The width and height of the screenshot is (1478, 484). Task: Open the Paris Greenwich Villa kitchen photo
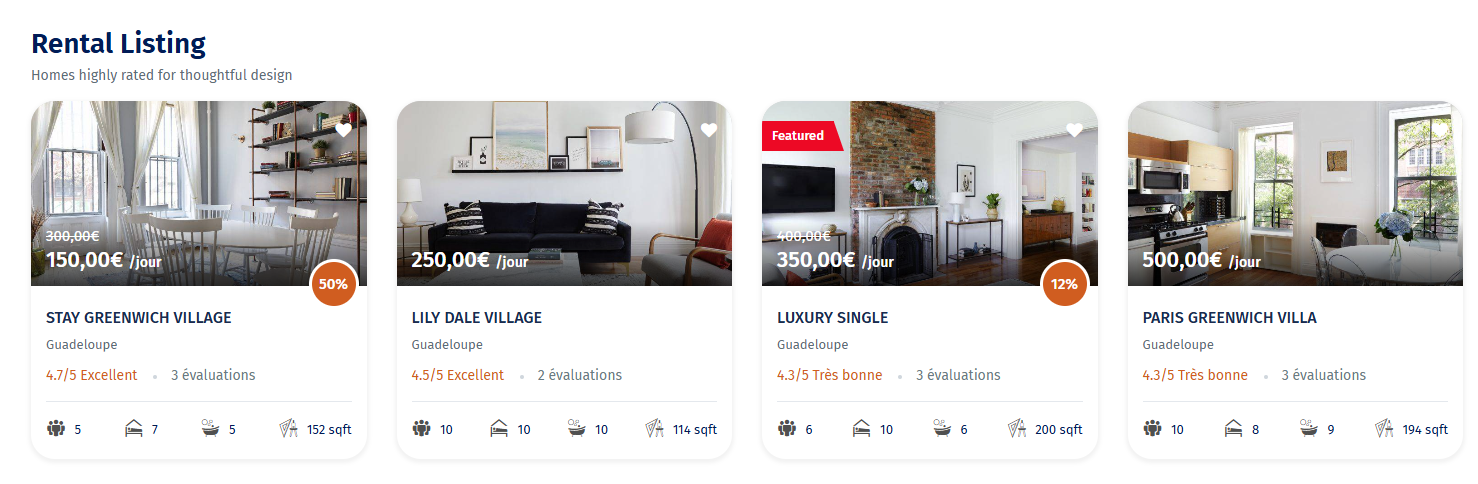point(1295,193)
